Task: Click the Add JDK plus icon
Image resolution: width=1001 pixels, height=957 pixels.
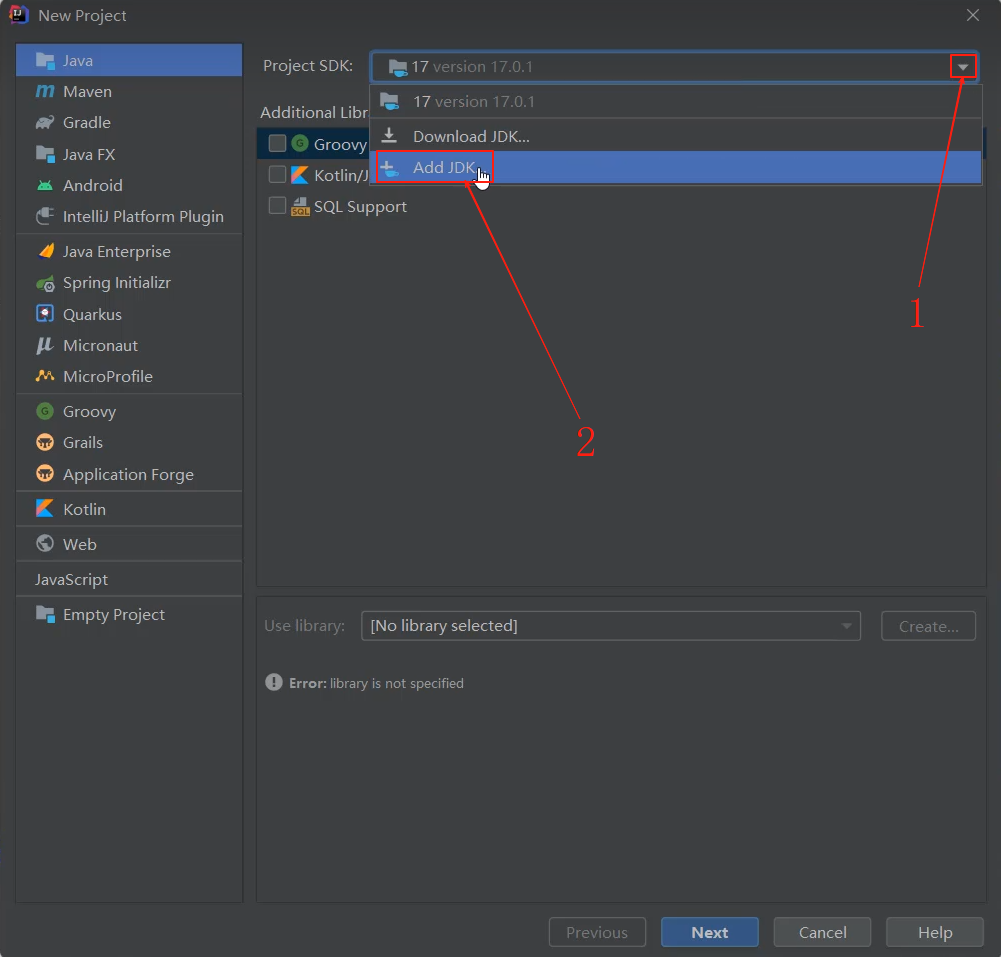Action: tap(389, 169)
